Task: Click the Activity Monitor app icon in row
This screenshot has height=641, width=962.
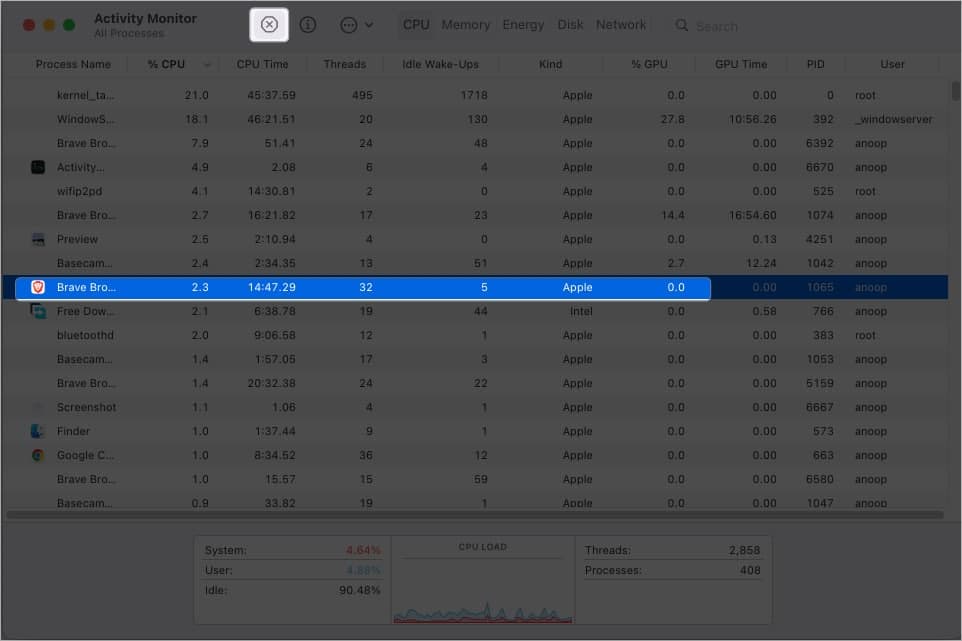Action: click(38, 167)
